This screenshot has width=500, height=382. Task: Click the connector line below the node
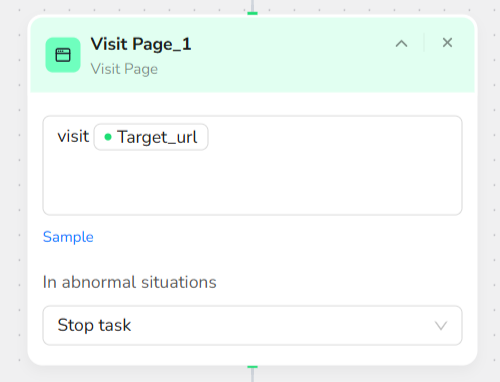tap(252, 375)
